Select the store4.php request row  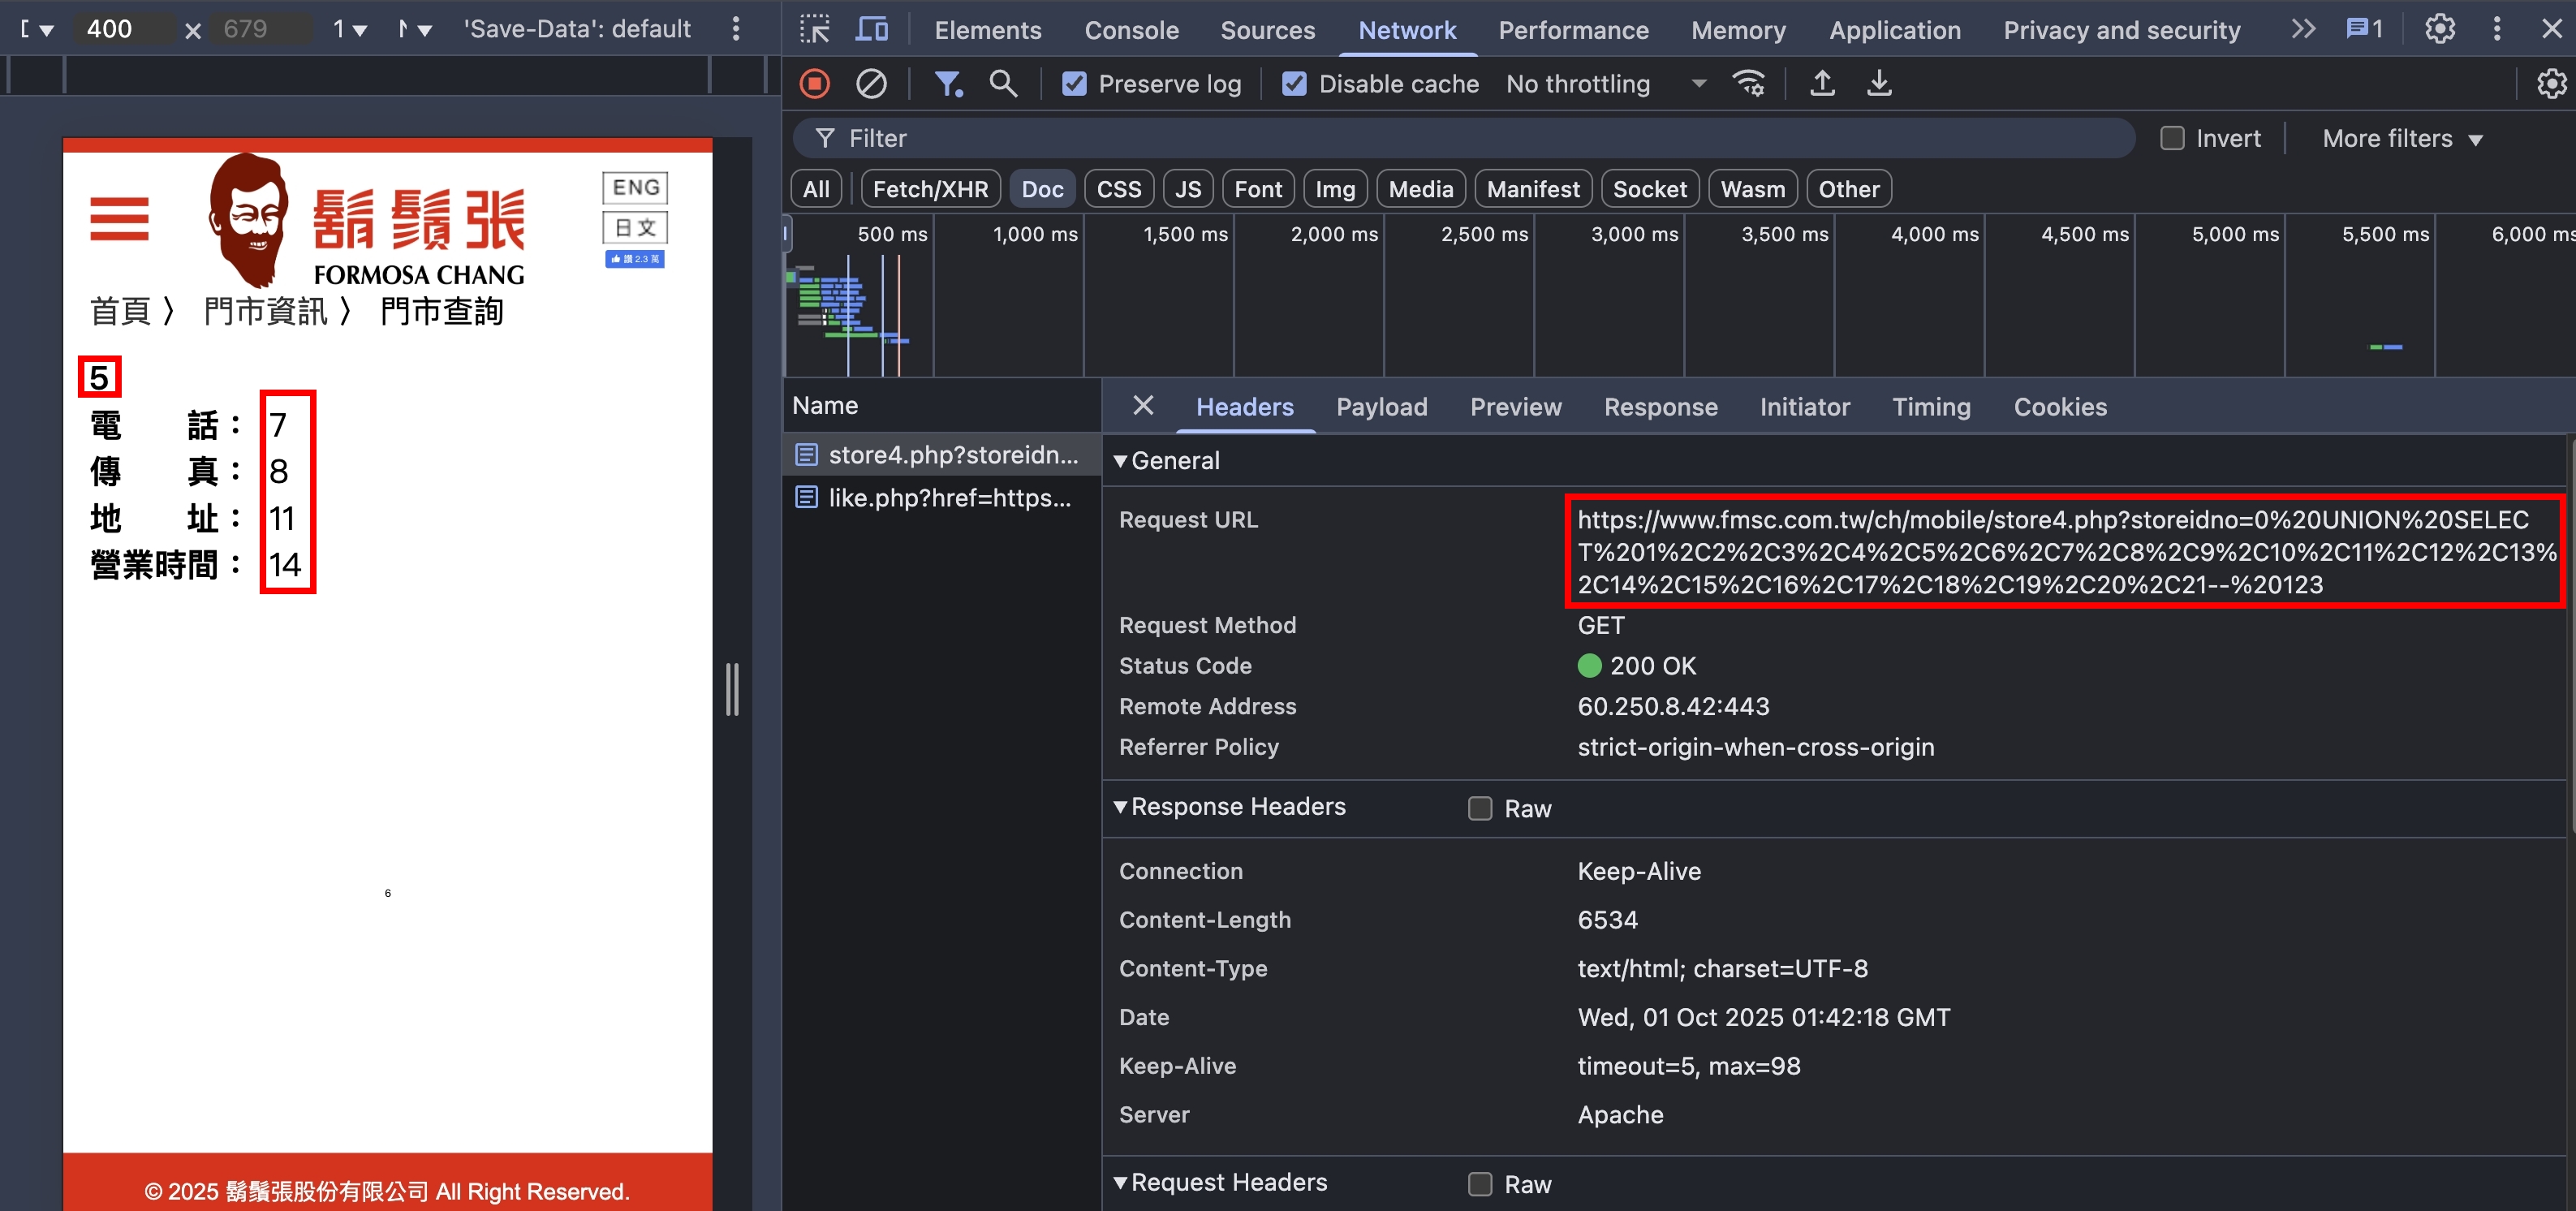(941, 454)
